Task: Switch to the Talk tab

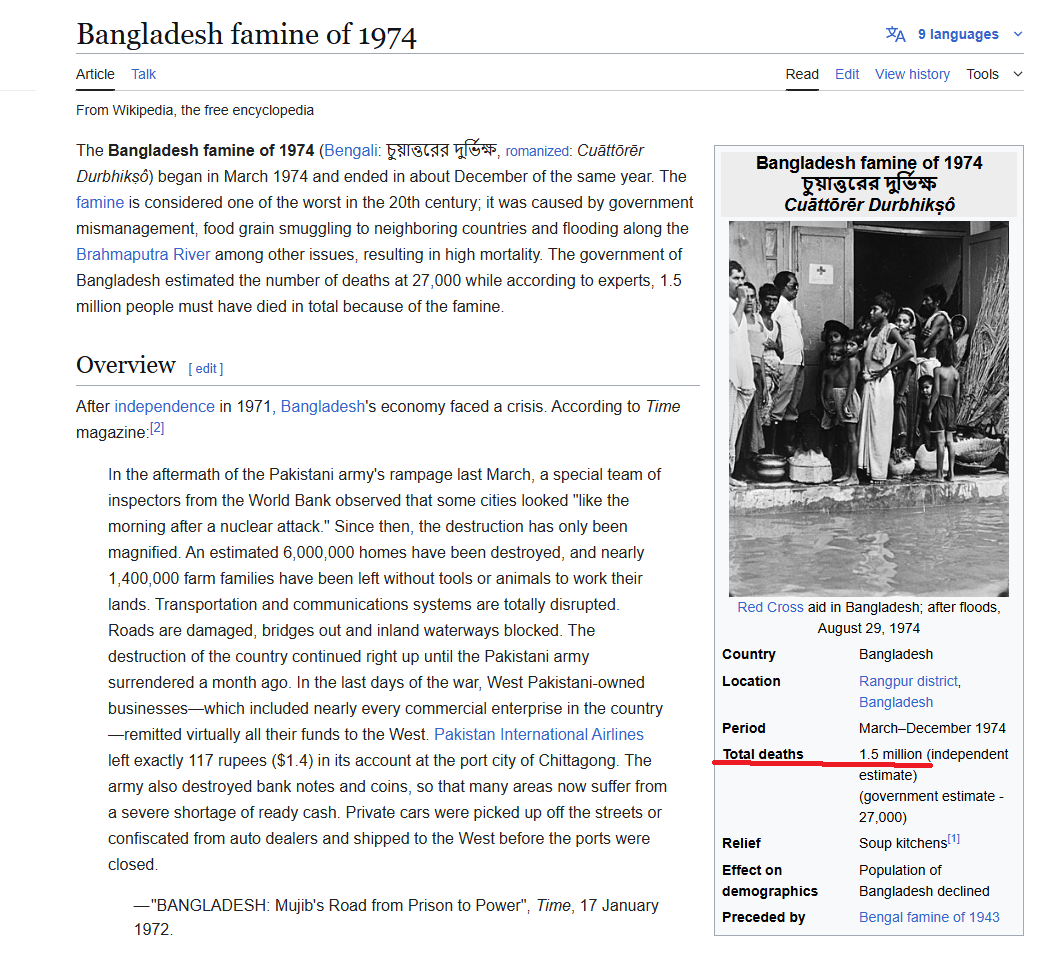Action: tap(143, 74)
